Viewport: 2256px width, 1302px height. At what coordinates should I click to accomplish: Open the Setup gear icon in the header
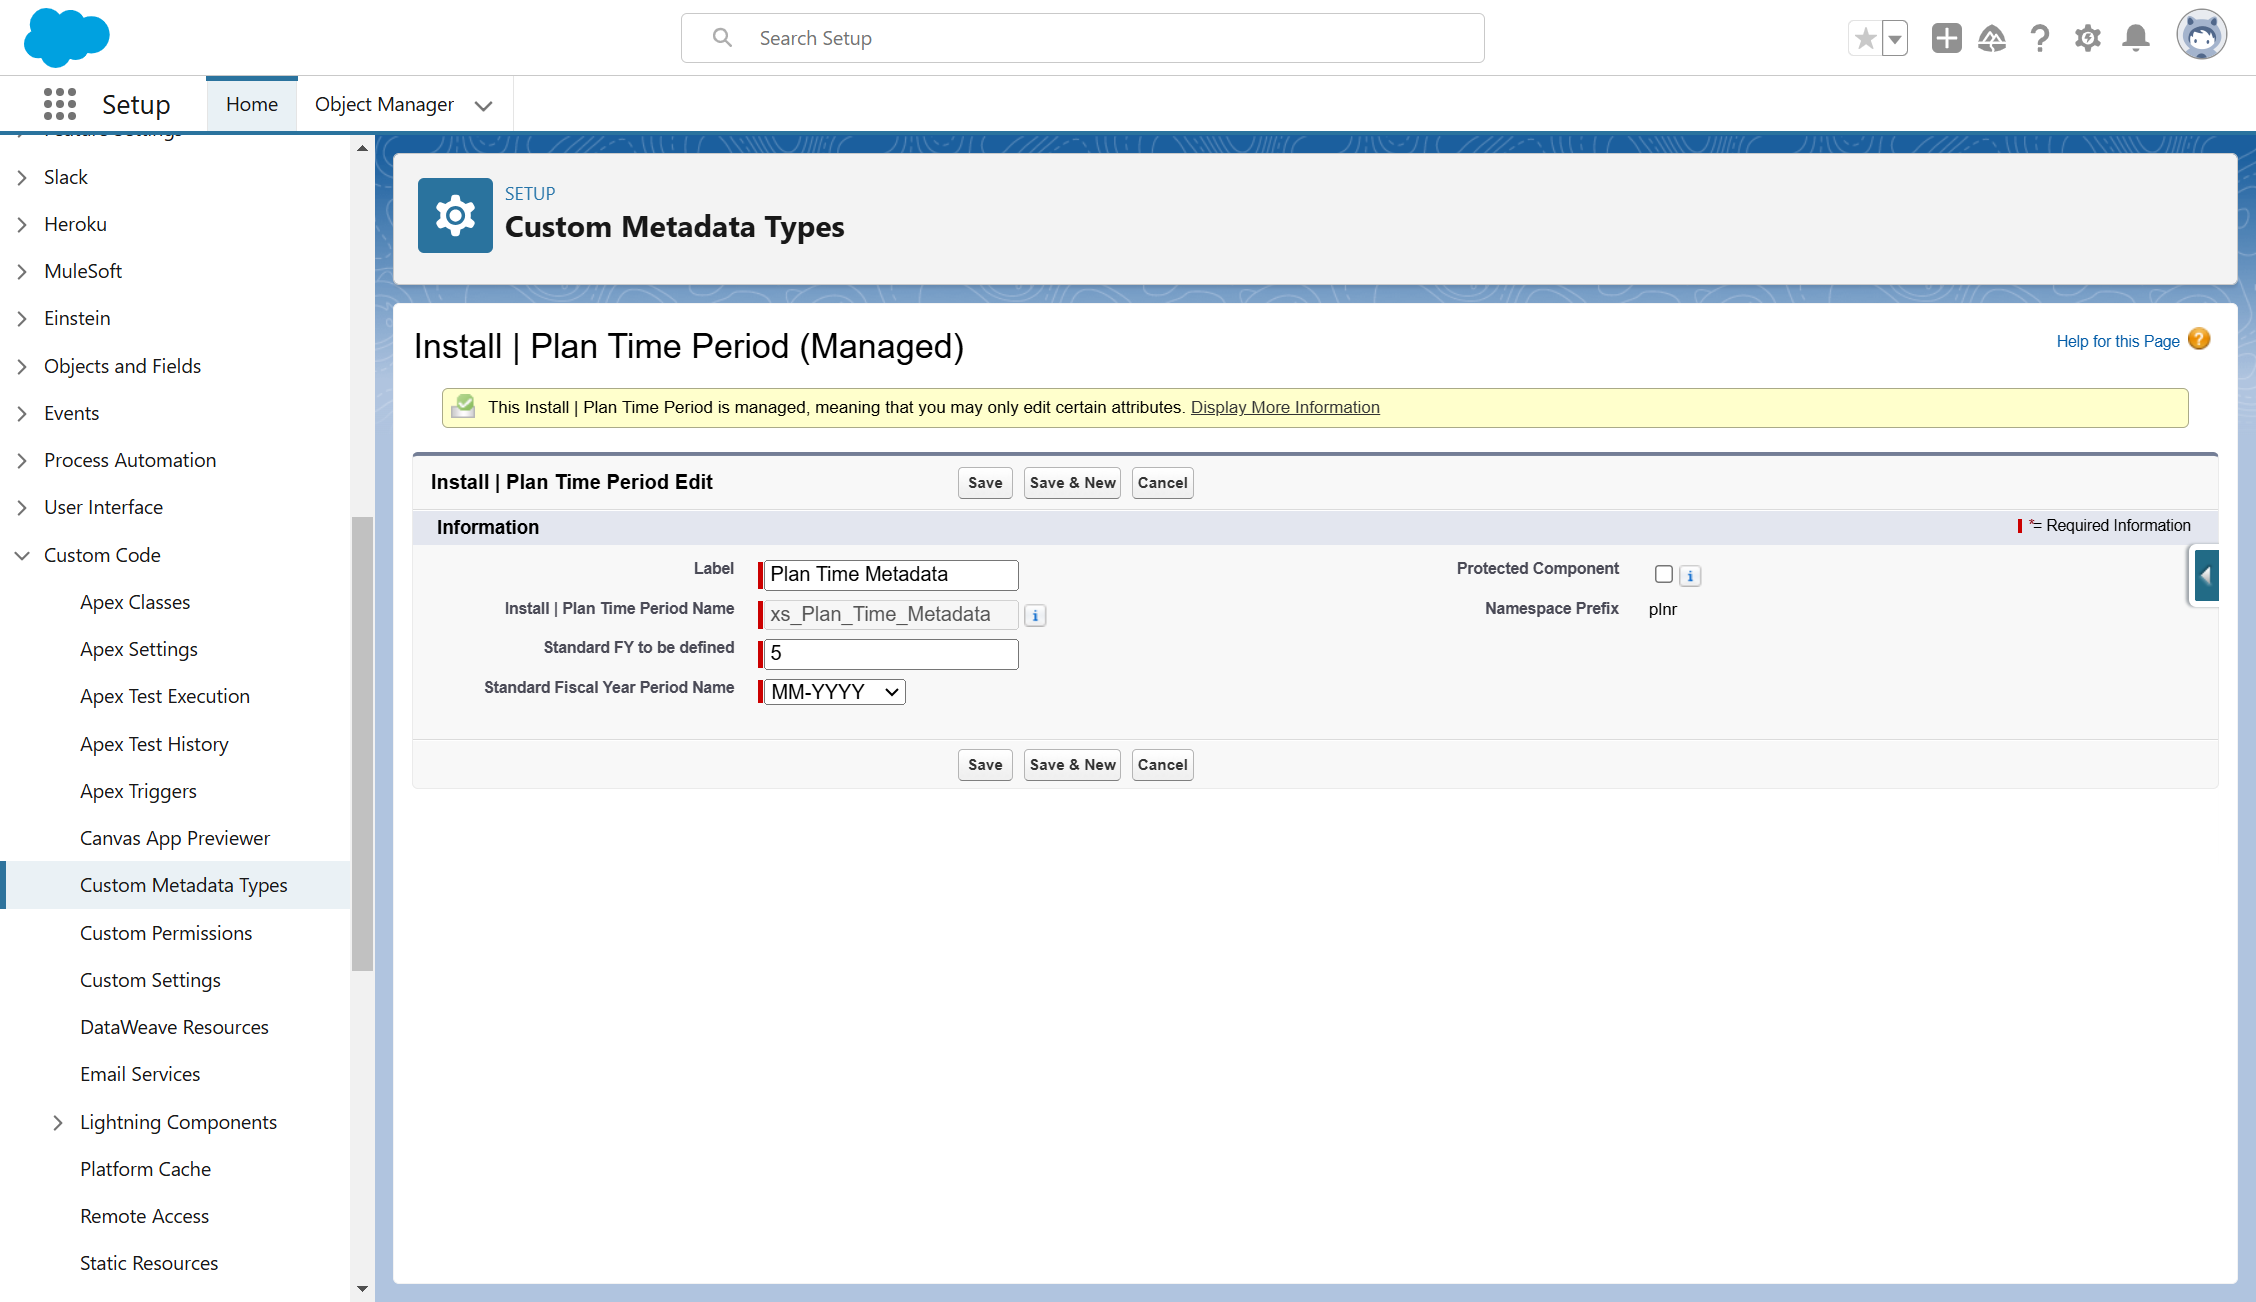coord(2088,39)
